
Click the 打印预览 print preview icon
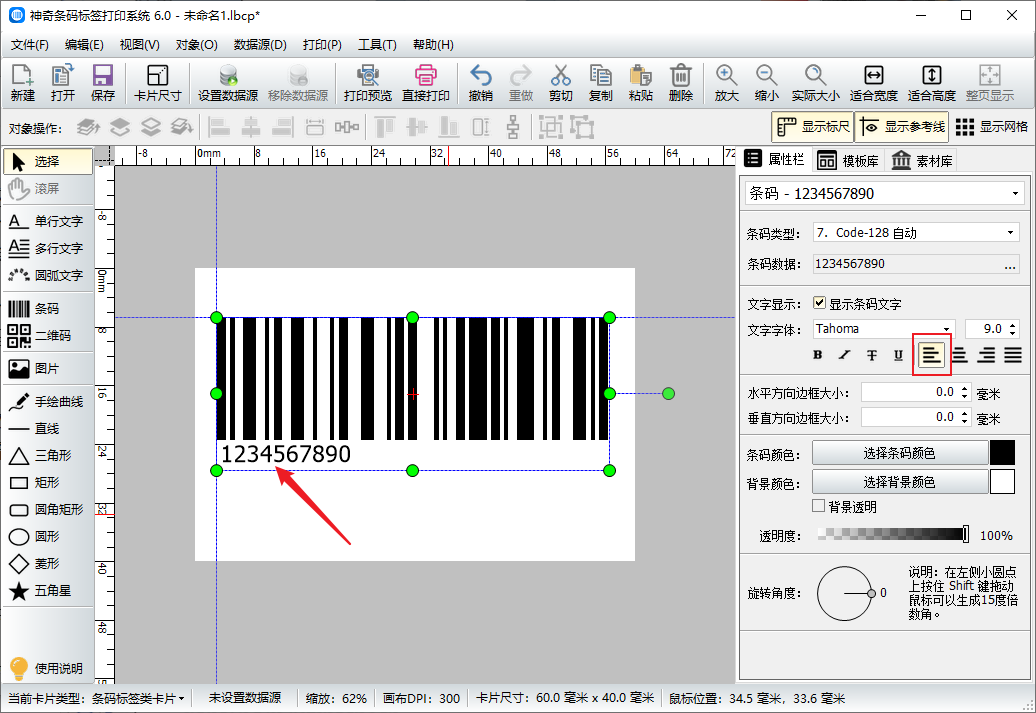pos(367,76)
